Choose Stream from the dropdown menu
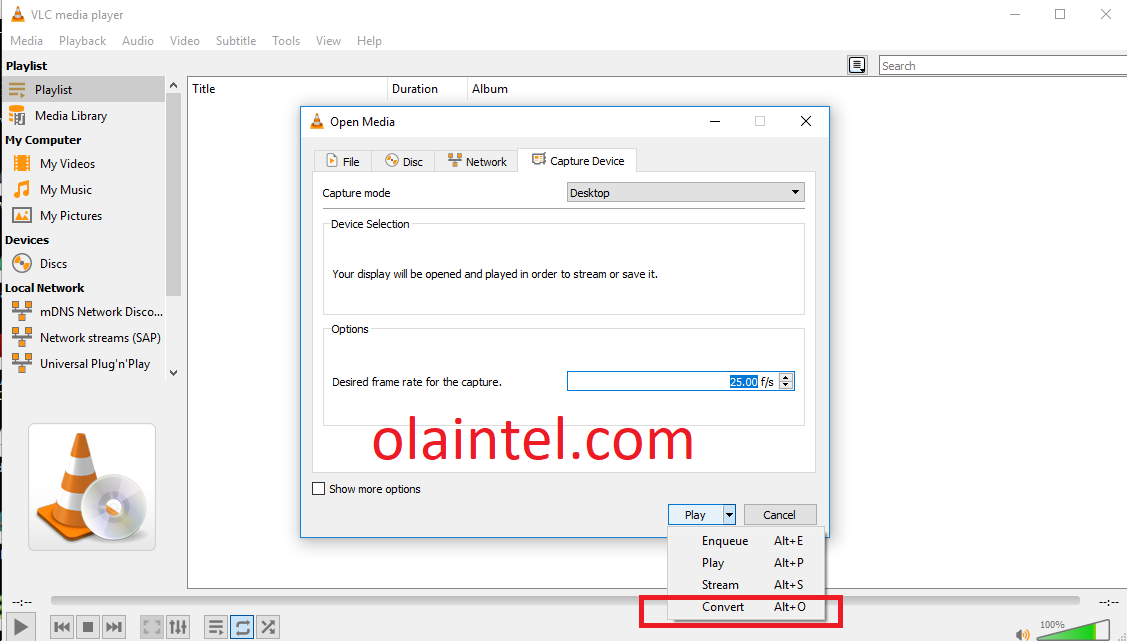The image size is (1127, 641). tap(746, 585)
